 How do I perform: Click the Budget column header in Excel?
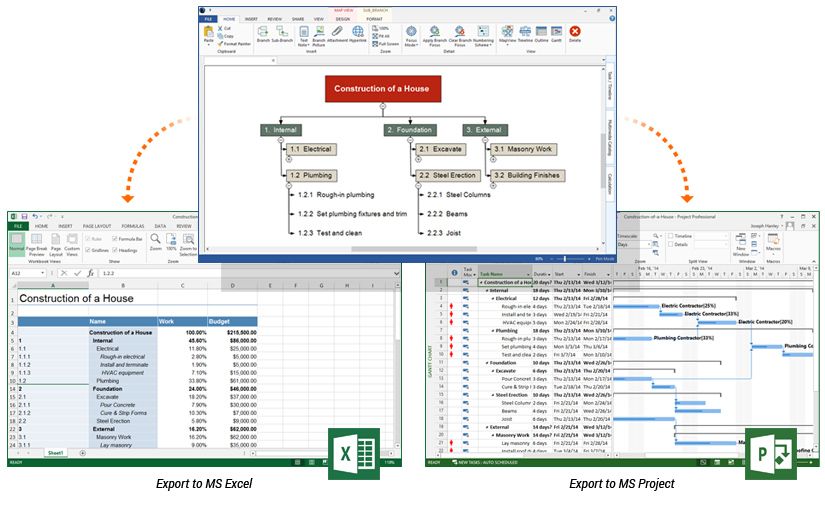point(232,322)
